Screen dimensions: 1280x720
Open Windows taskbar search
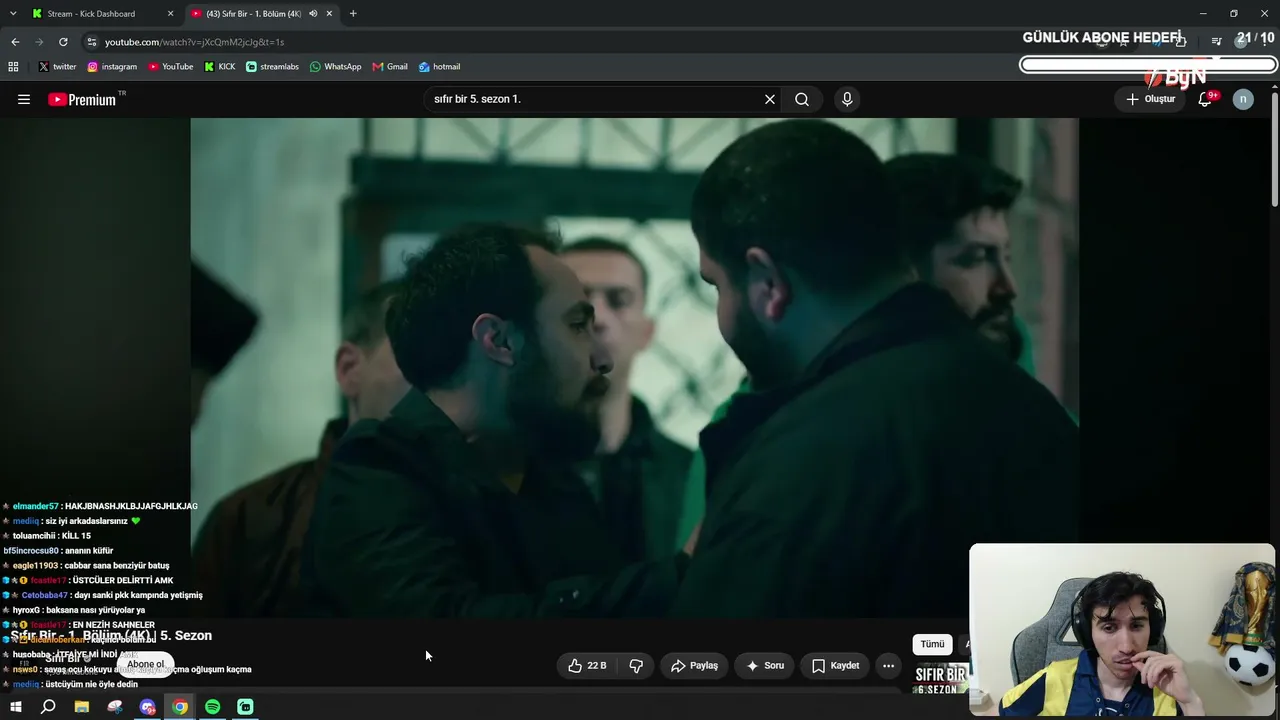pyautogui.click(x=48, y=707)
